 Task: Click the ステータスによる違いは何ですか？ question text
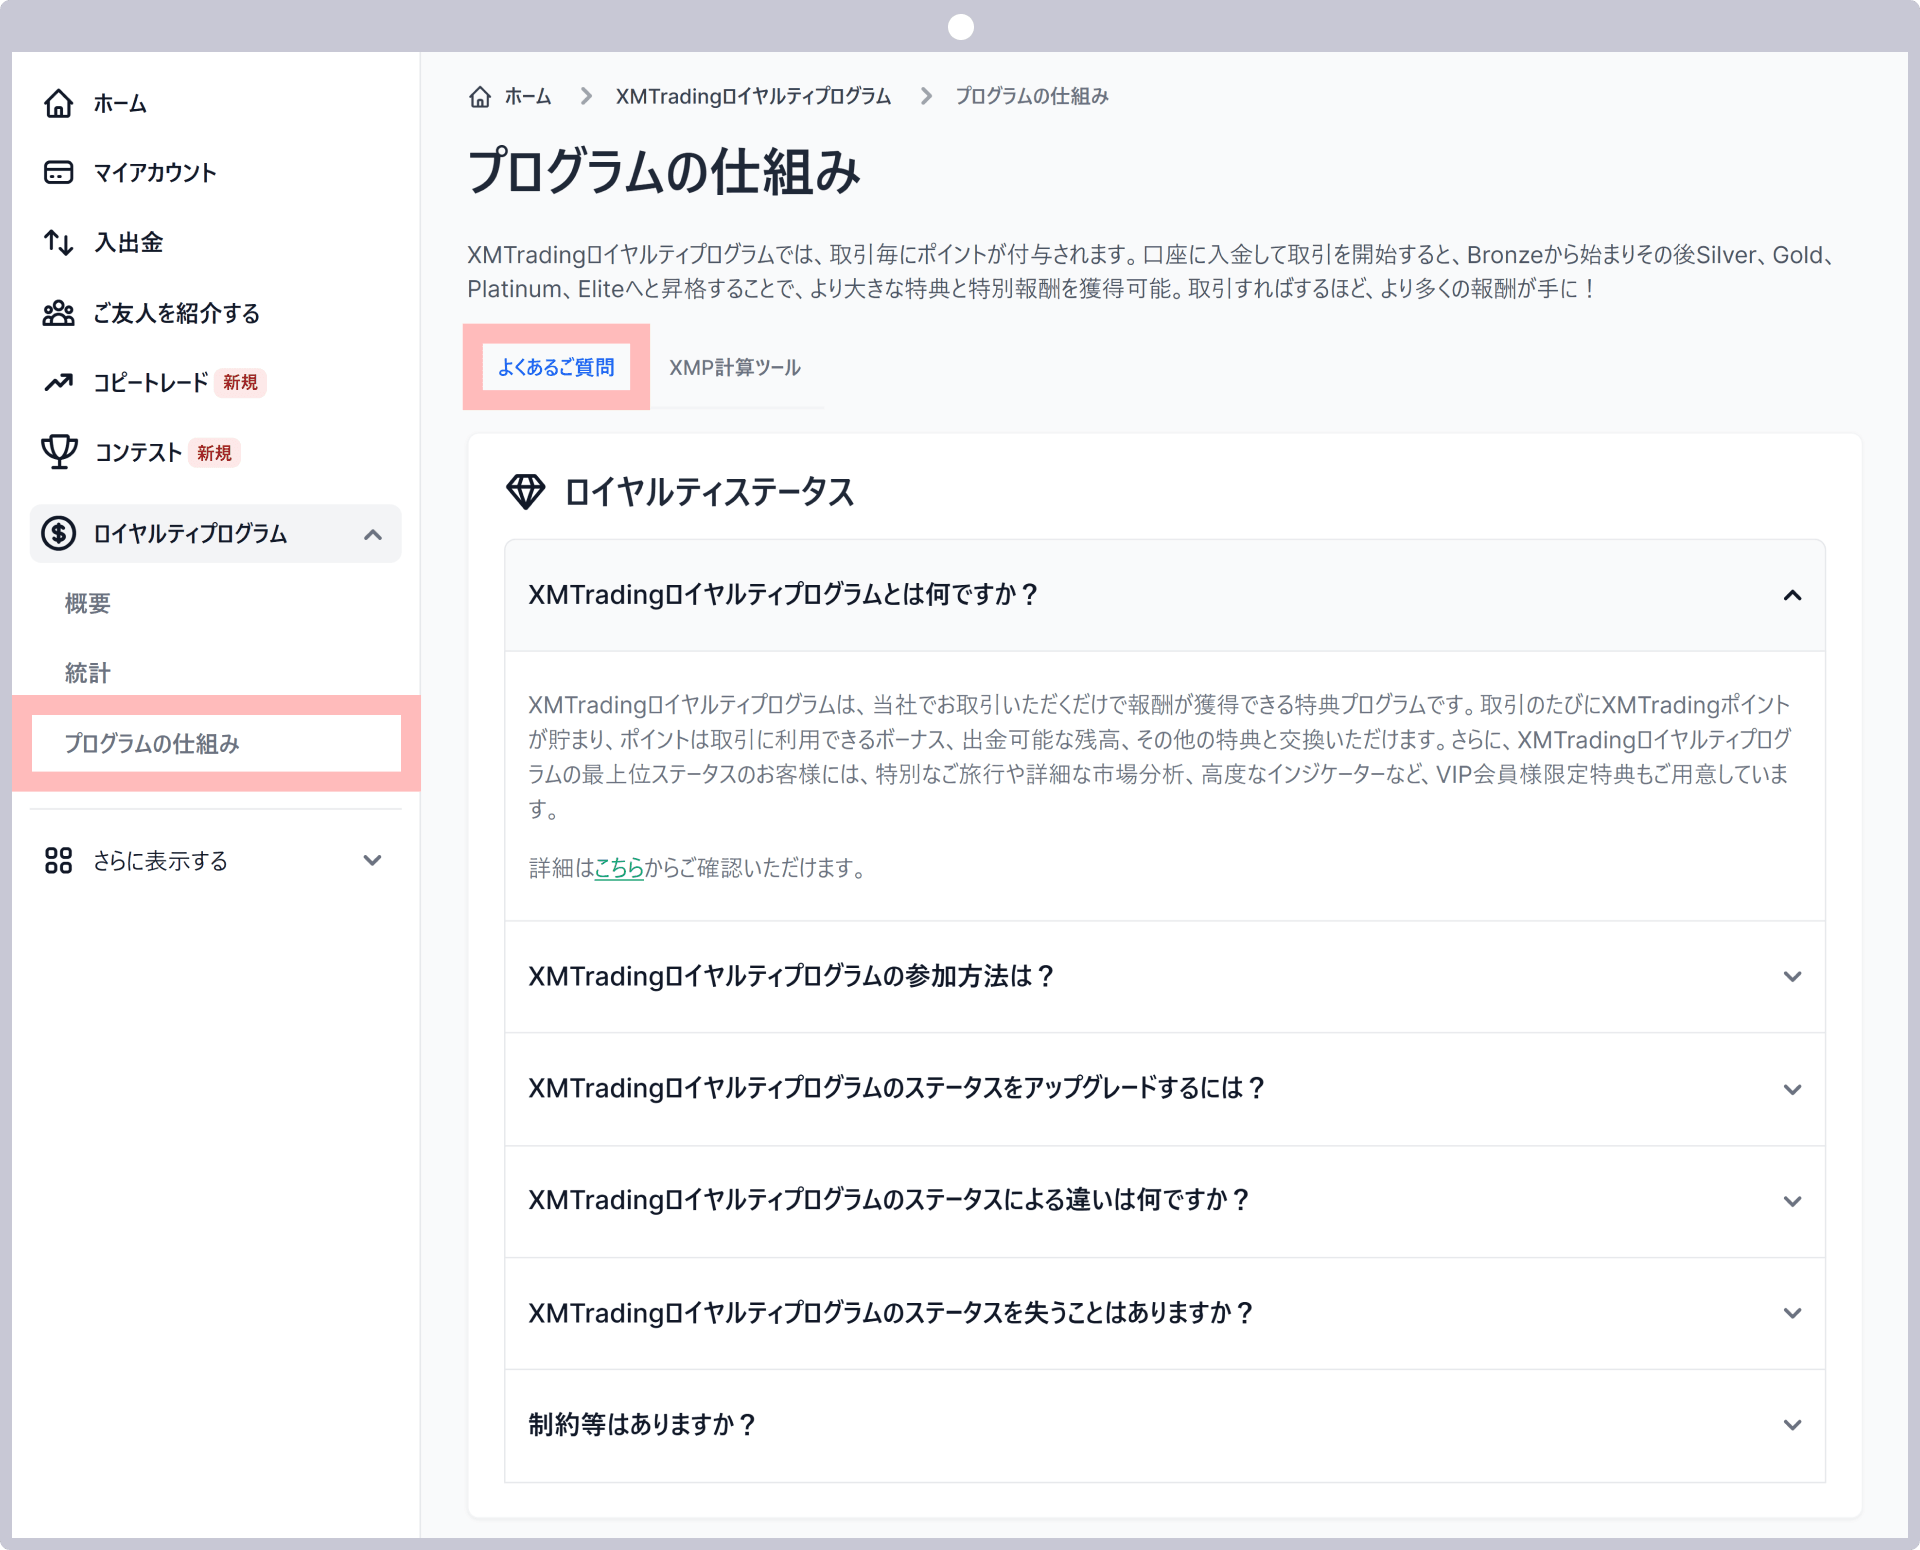(889, 1199)
